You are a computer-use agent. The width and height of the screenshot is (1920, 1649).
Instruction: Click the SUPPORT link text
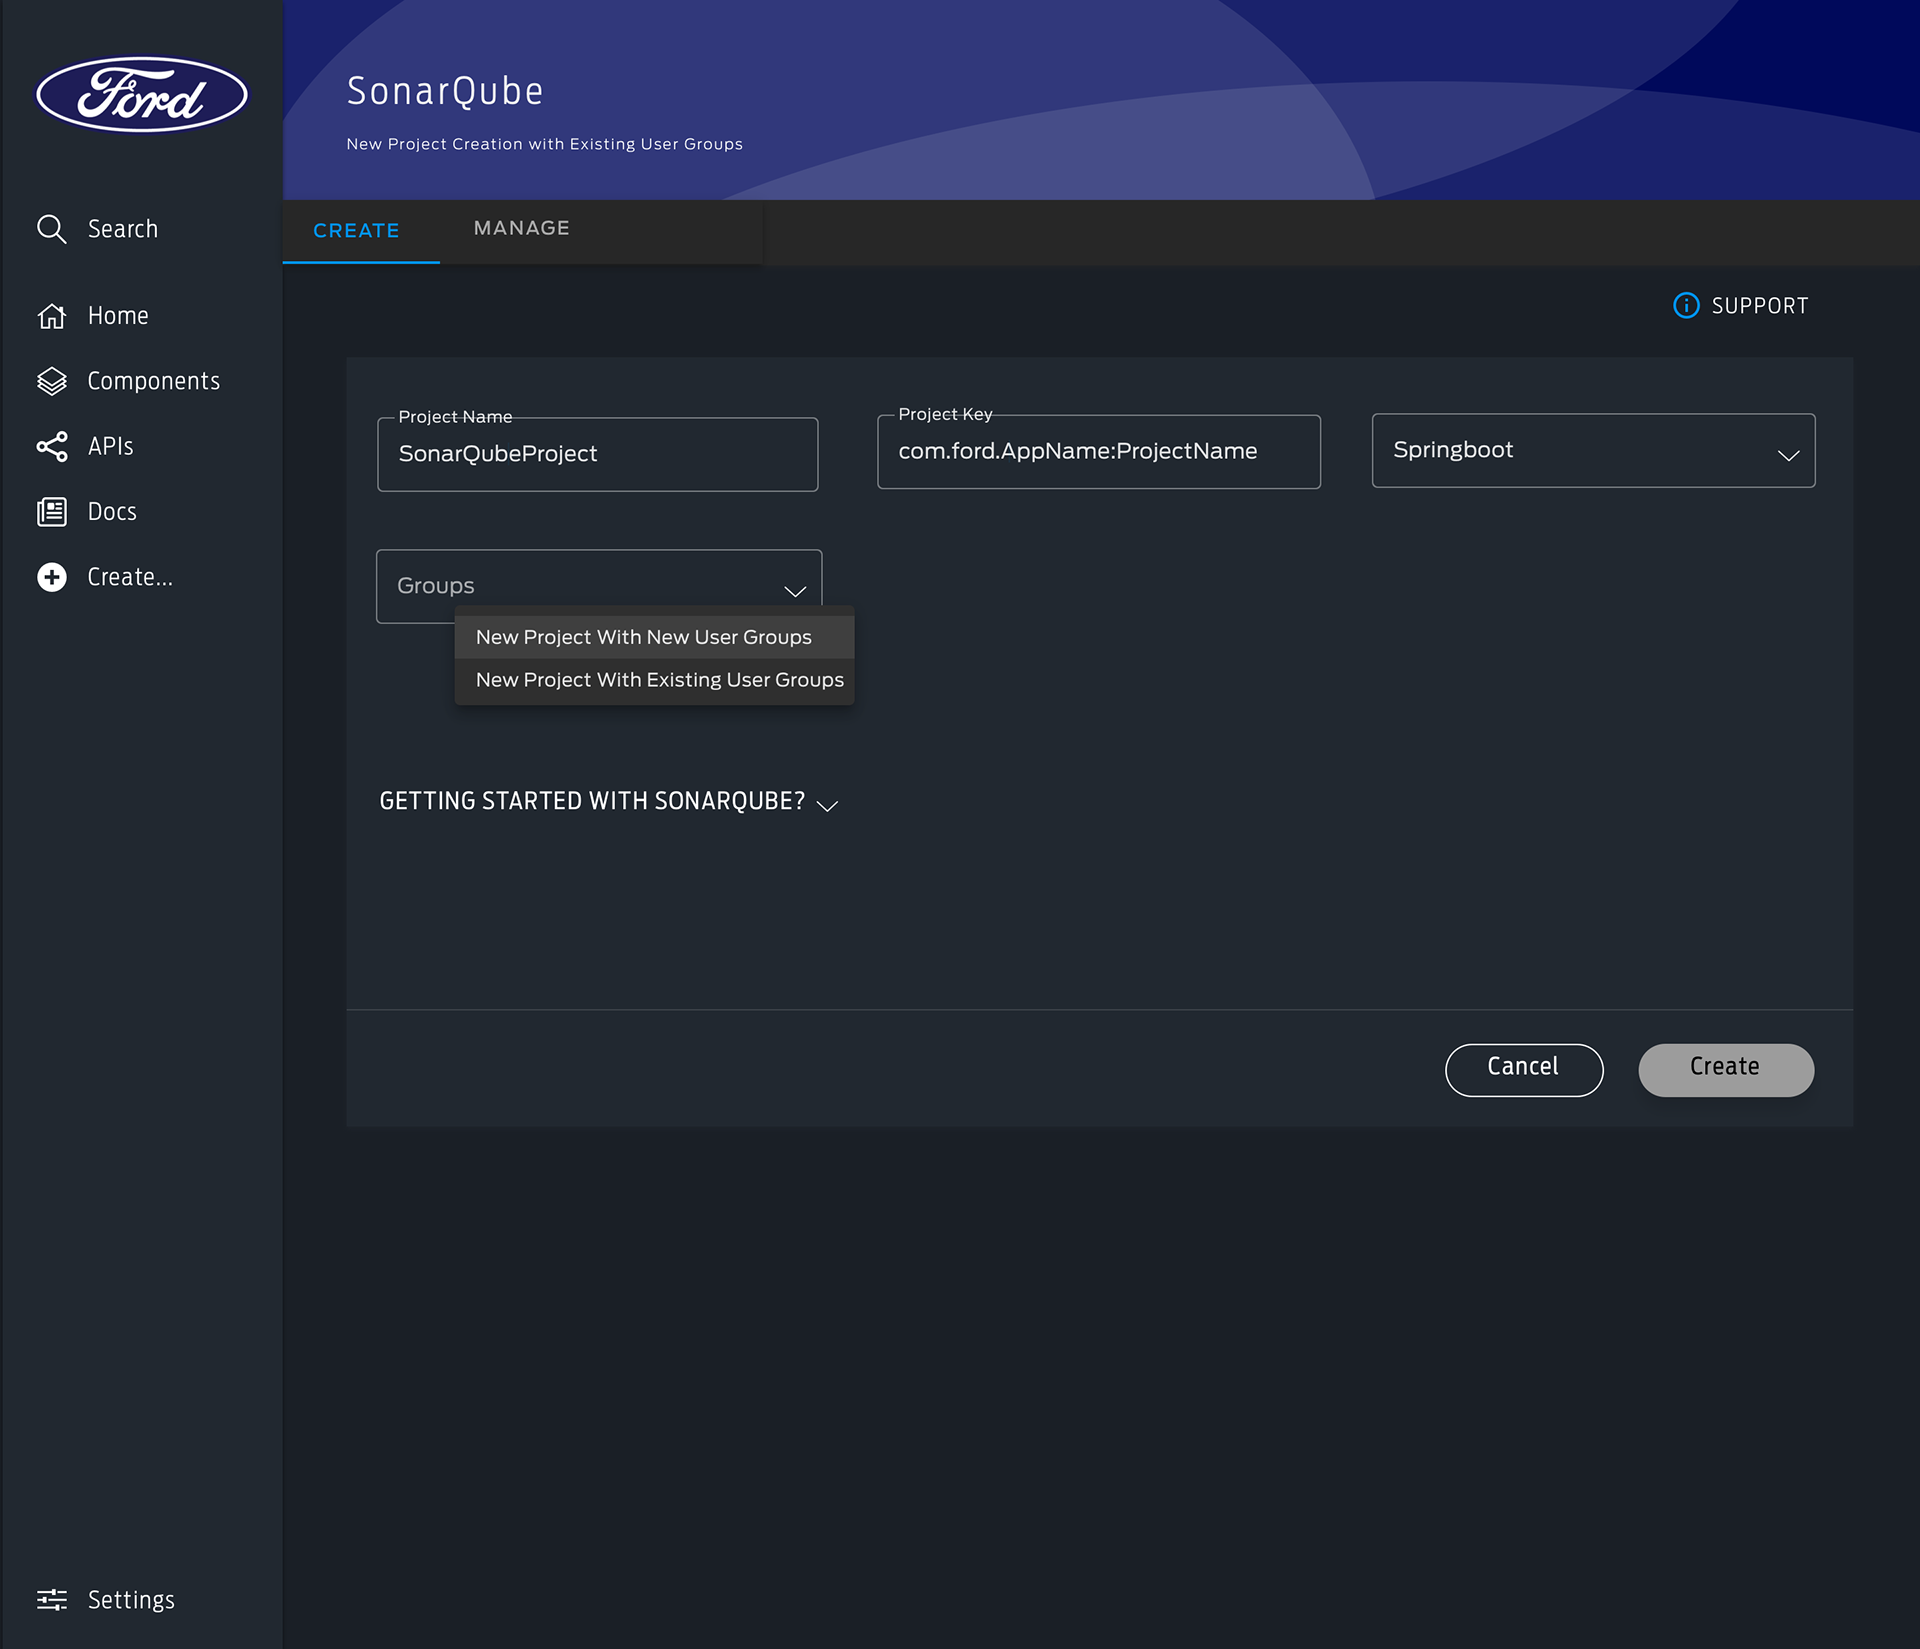[1760, 306]
